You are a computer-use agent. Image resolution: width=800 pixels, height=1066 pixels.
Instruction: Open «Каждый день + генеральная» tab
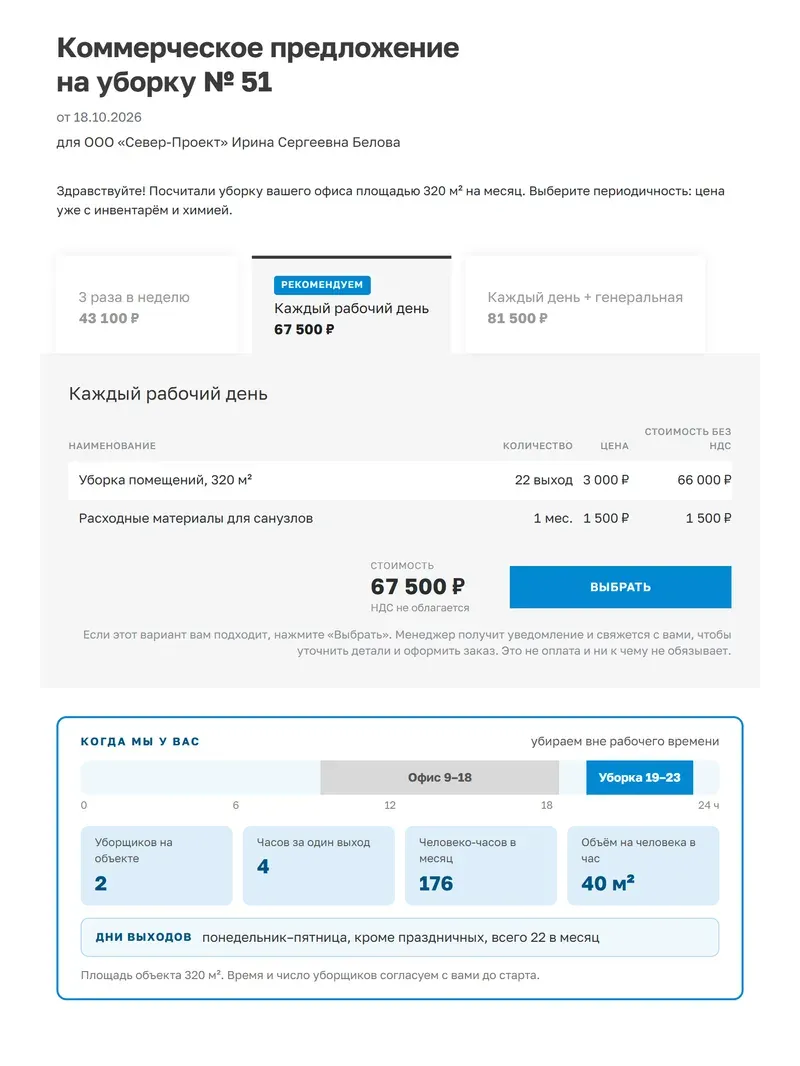585,306
